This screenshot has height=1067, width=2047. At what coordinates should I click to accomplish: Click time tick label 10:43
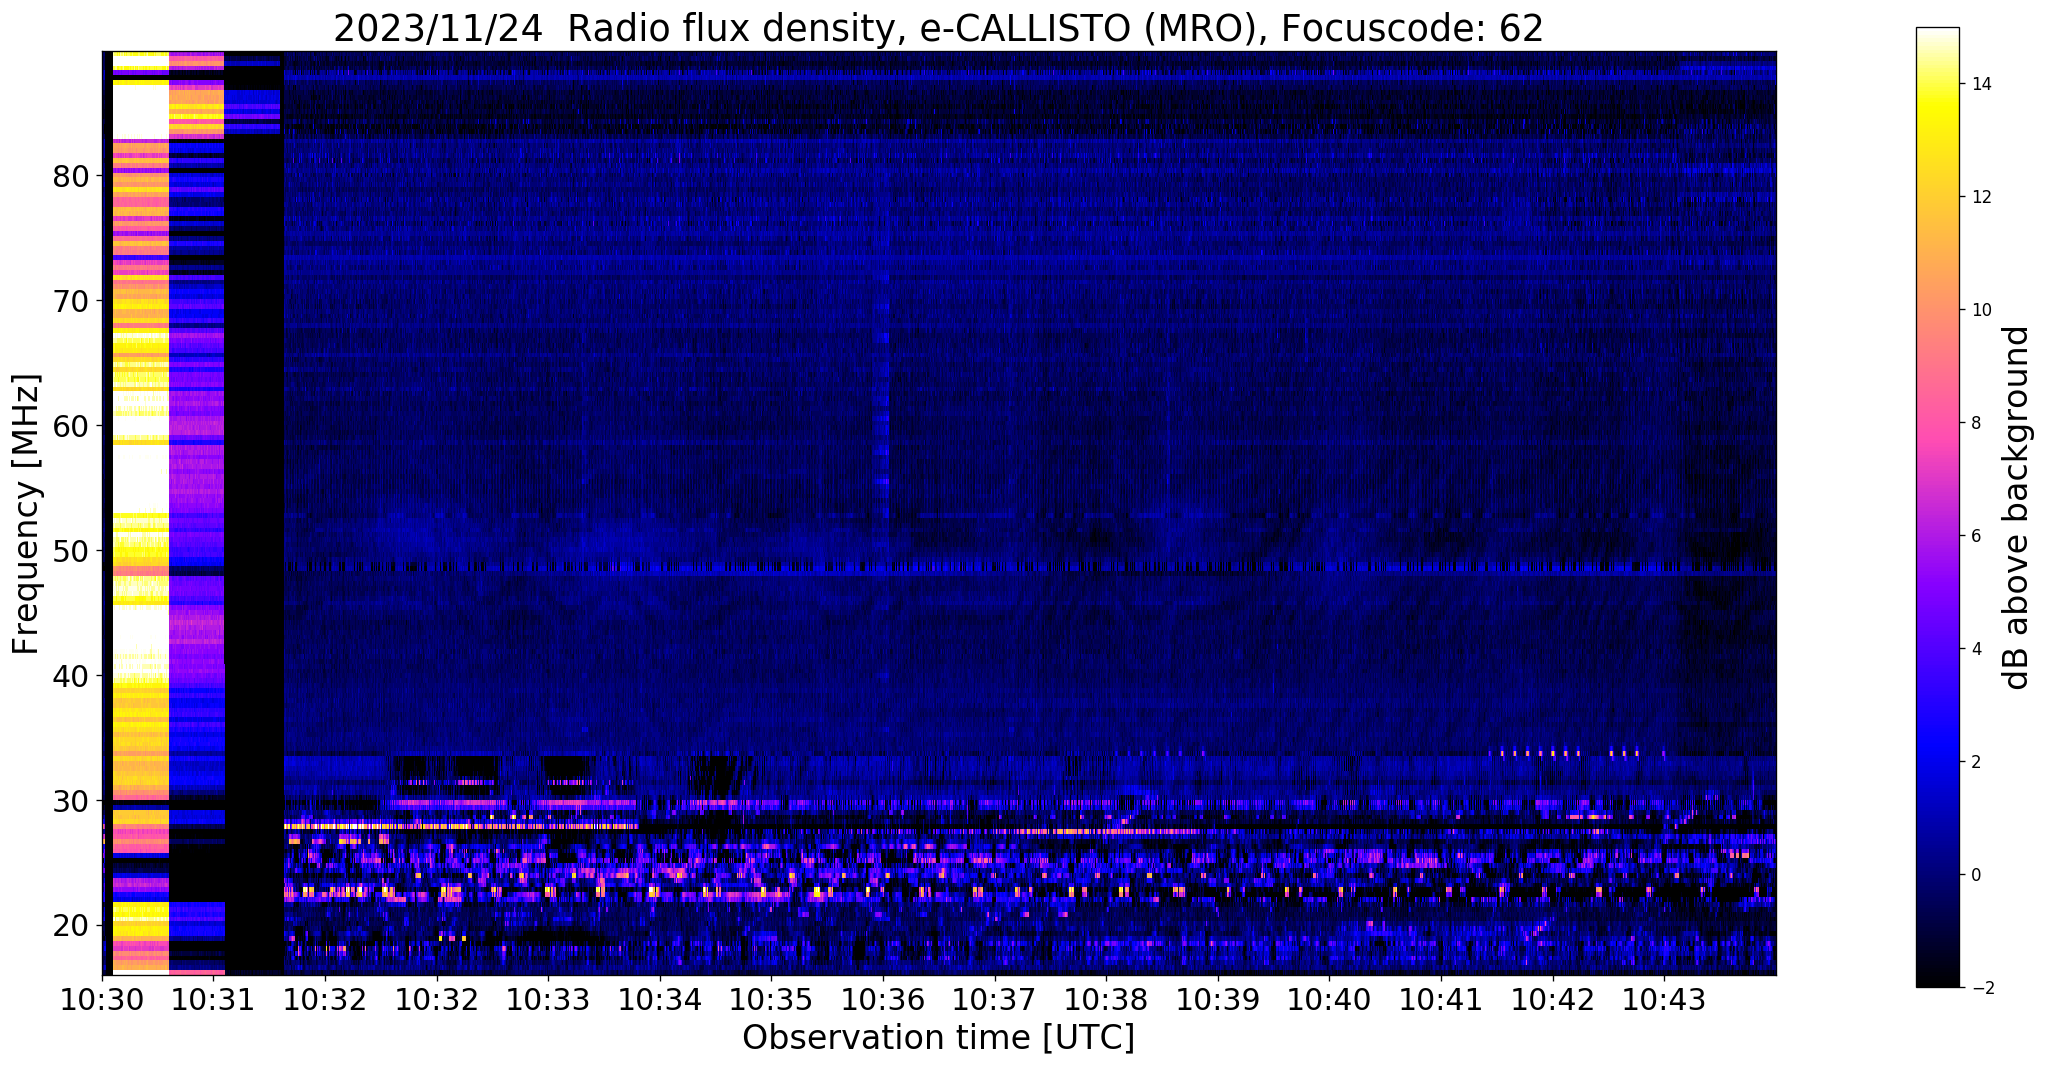point(1664,999)
